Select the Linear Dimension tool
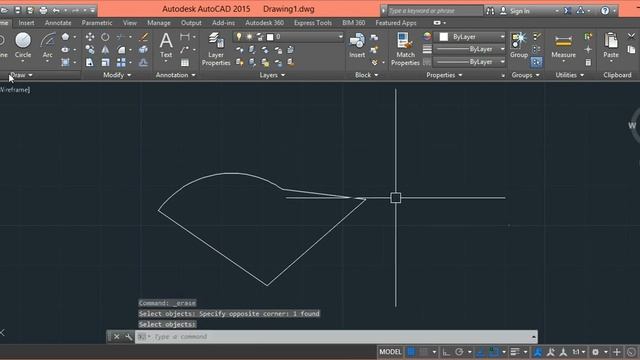Screen dimensions: 640x360 click(185, 37)
